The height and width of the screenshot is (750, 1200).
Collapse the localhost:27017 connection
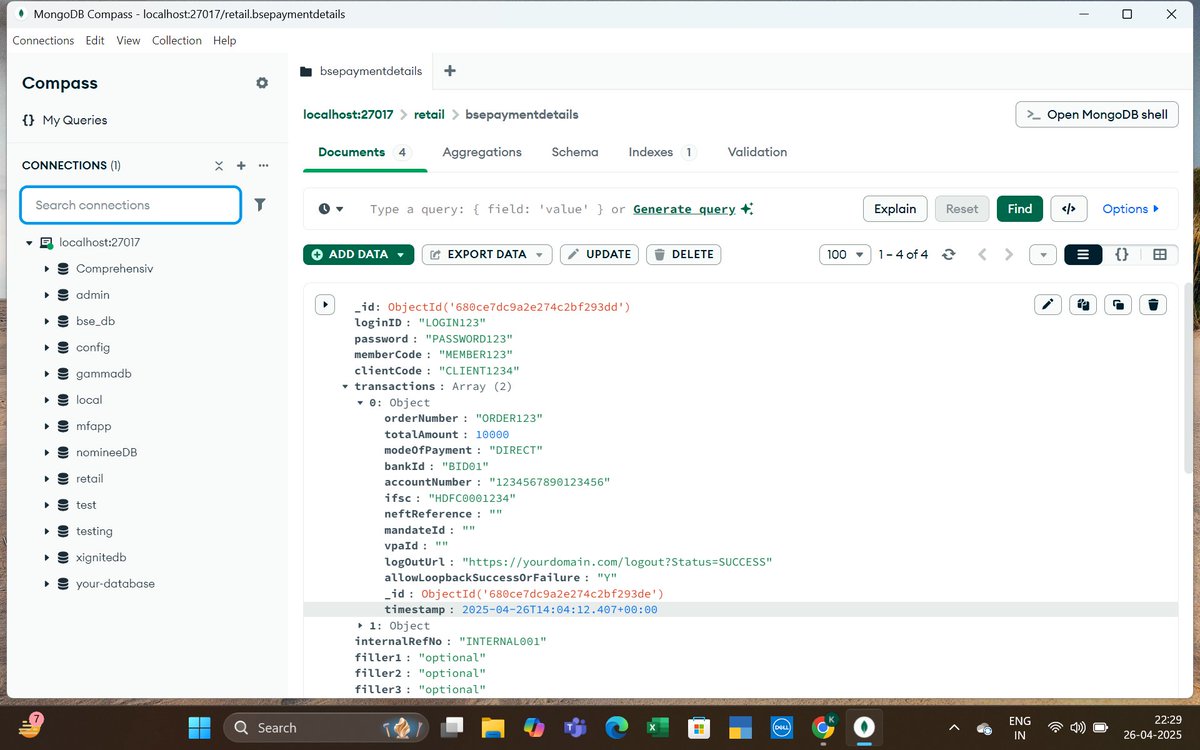point(29,243)
